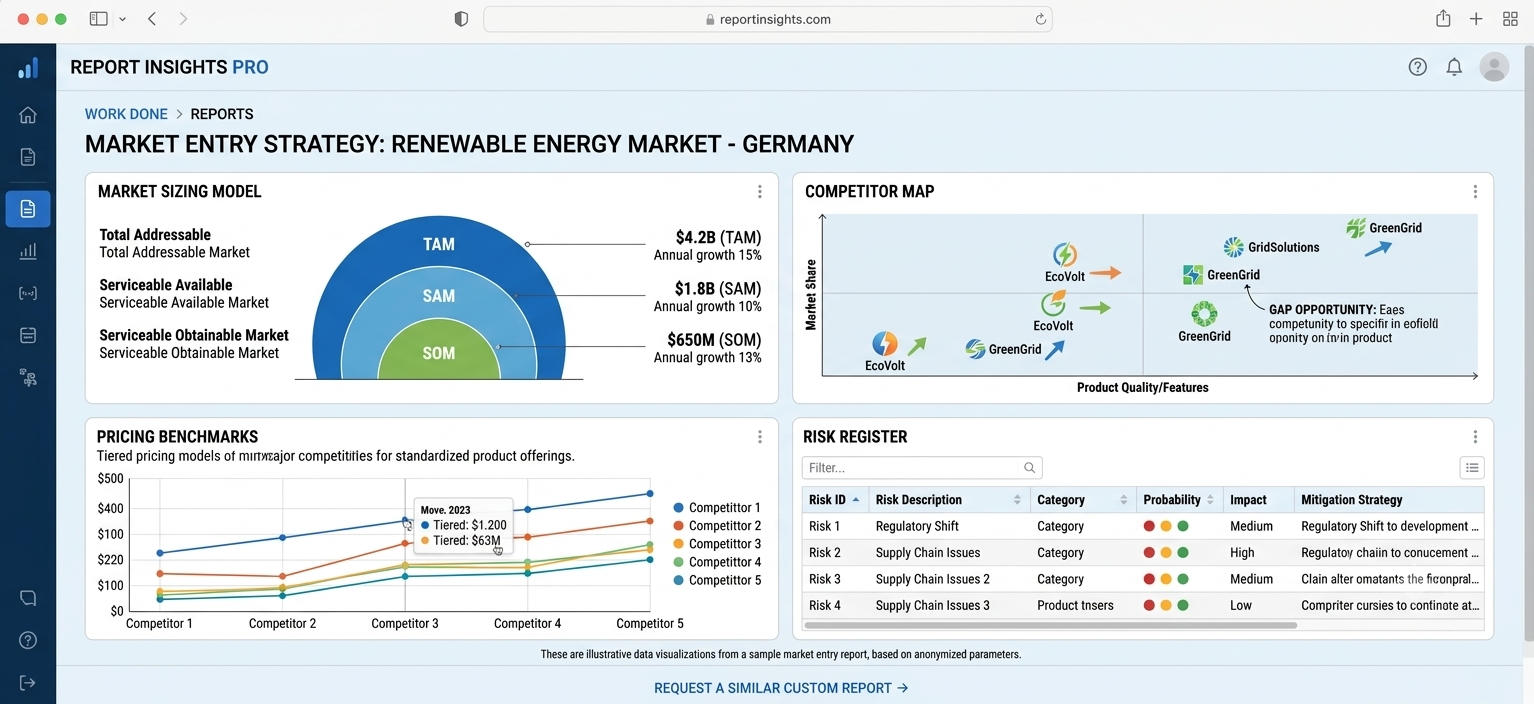
Task: Toggle Competitor 1 in the chart legend
Action: point(717,508)
